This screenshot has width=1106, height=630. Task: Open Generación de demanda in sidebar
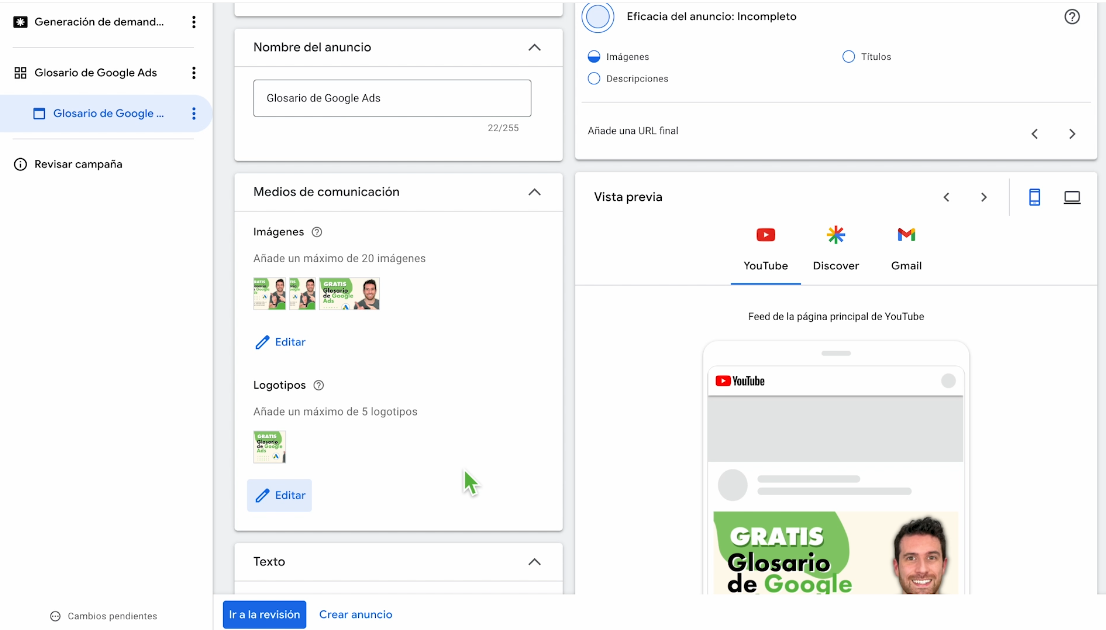(x=99, y=22)
